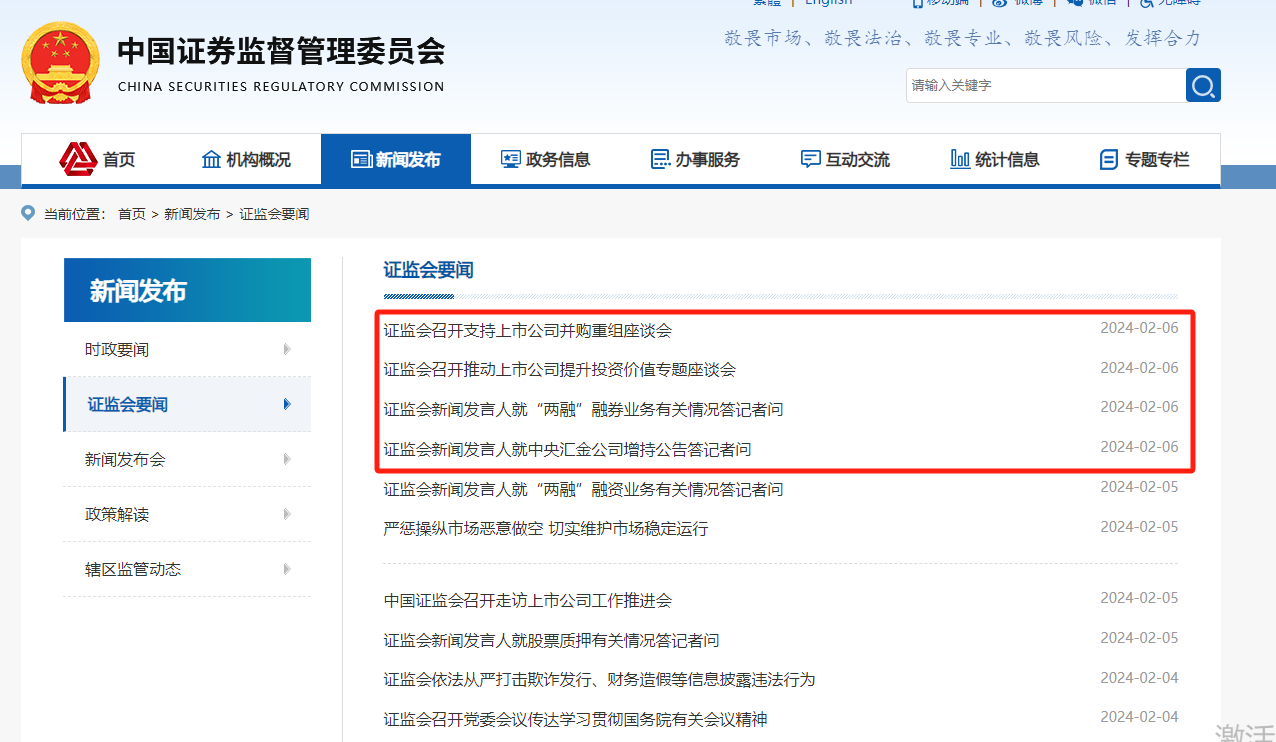Expand the 时政要闻 sidebar arrow

tap(287, 349)
